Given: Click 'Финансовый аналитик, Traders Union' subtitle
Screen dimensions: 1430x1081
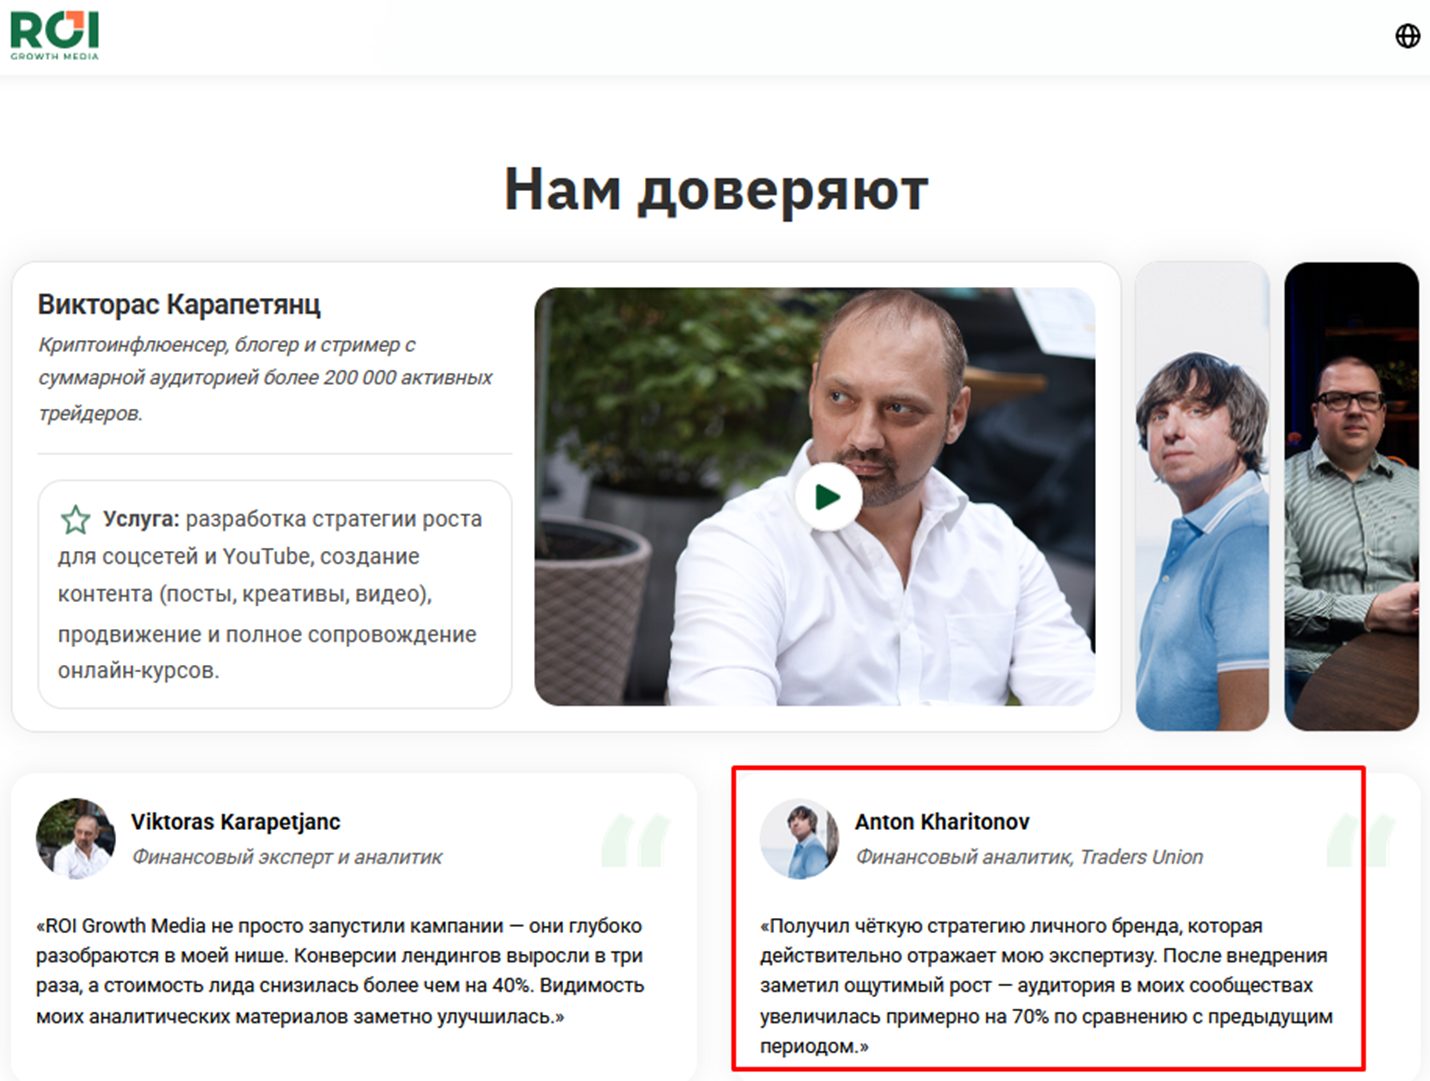Looking at the screenshot, I should [1029, 857].
